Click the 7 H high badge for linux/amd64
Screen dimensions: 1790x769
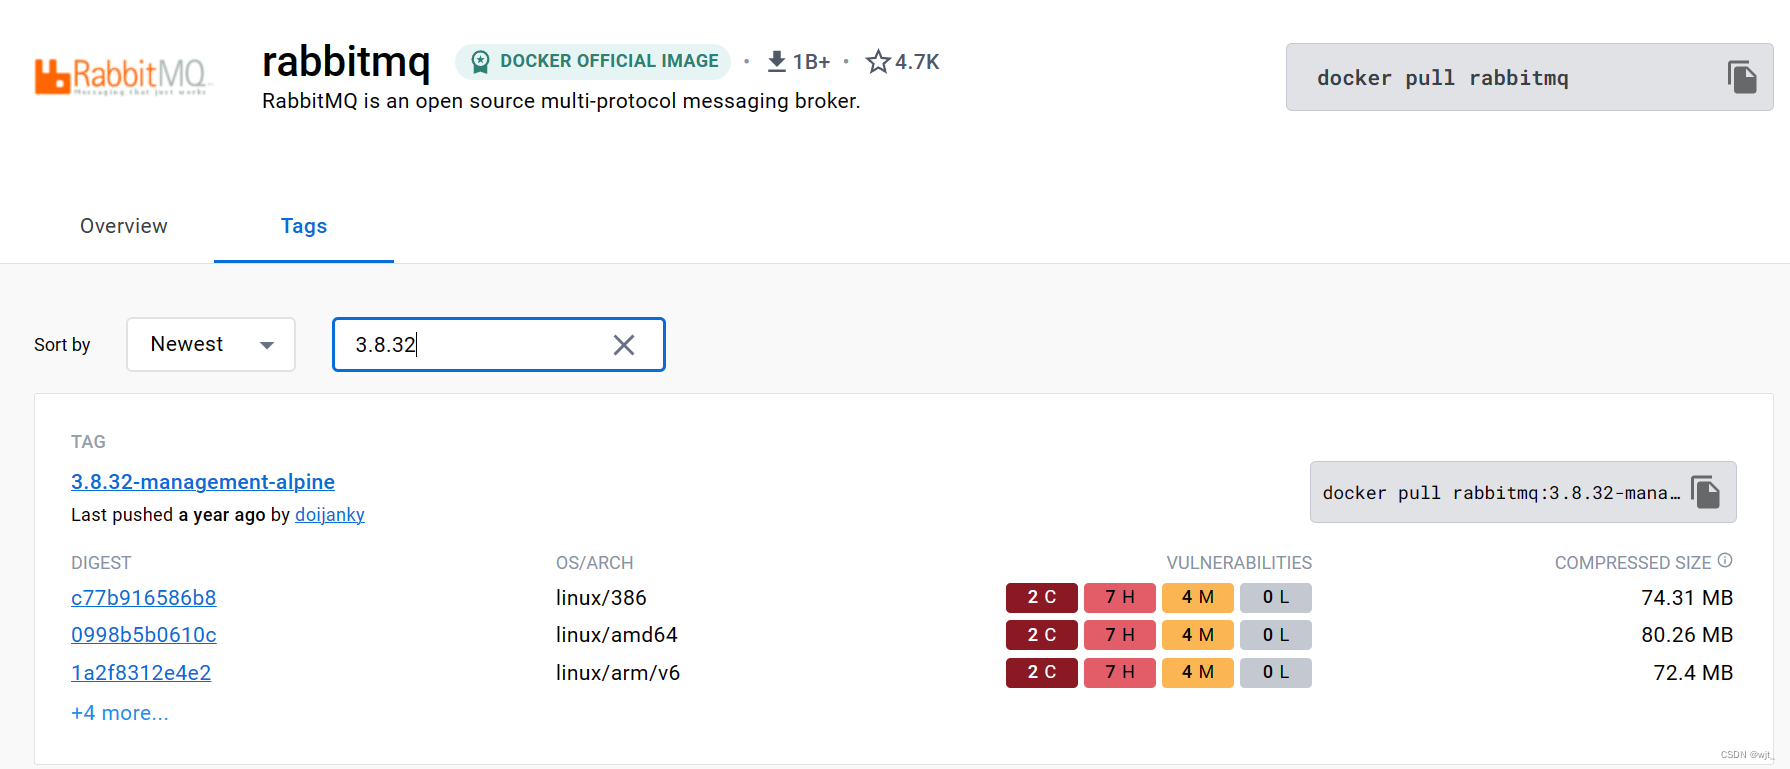pyautogui.click(x=1120, y=635)
